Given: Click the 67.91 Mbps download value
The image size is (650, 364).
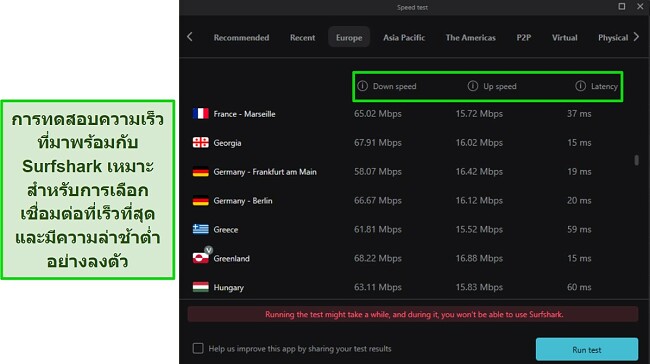Looking at the screenshot, I should click(378, 143).
